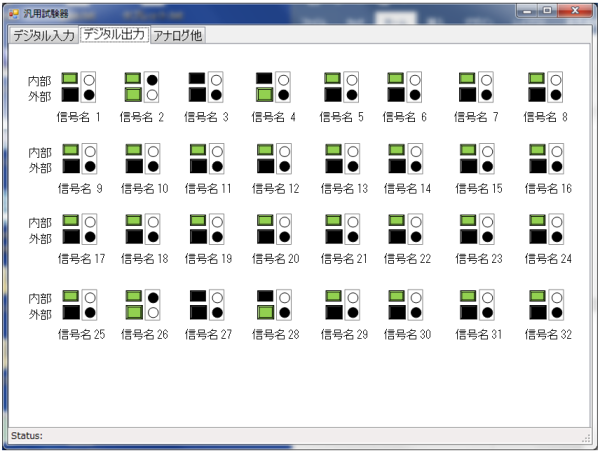Select the デジタル出力 tab
Viewport: 600px width, 453px height.
pos(114,35)
